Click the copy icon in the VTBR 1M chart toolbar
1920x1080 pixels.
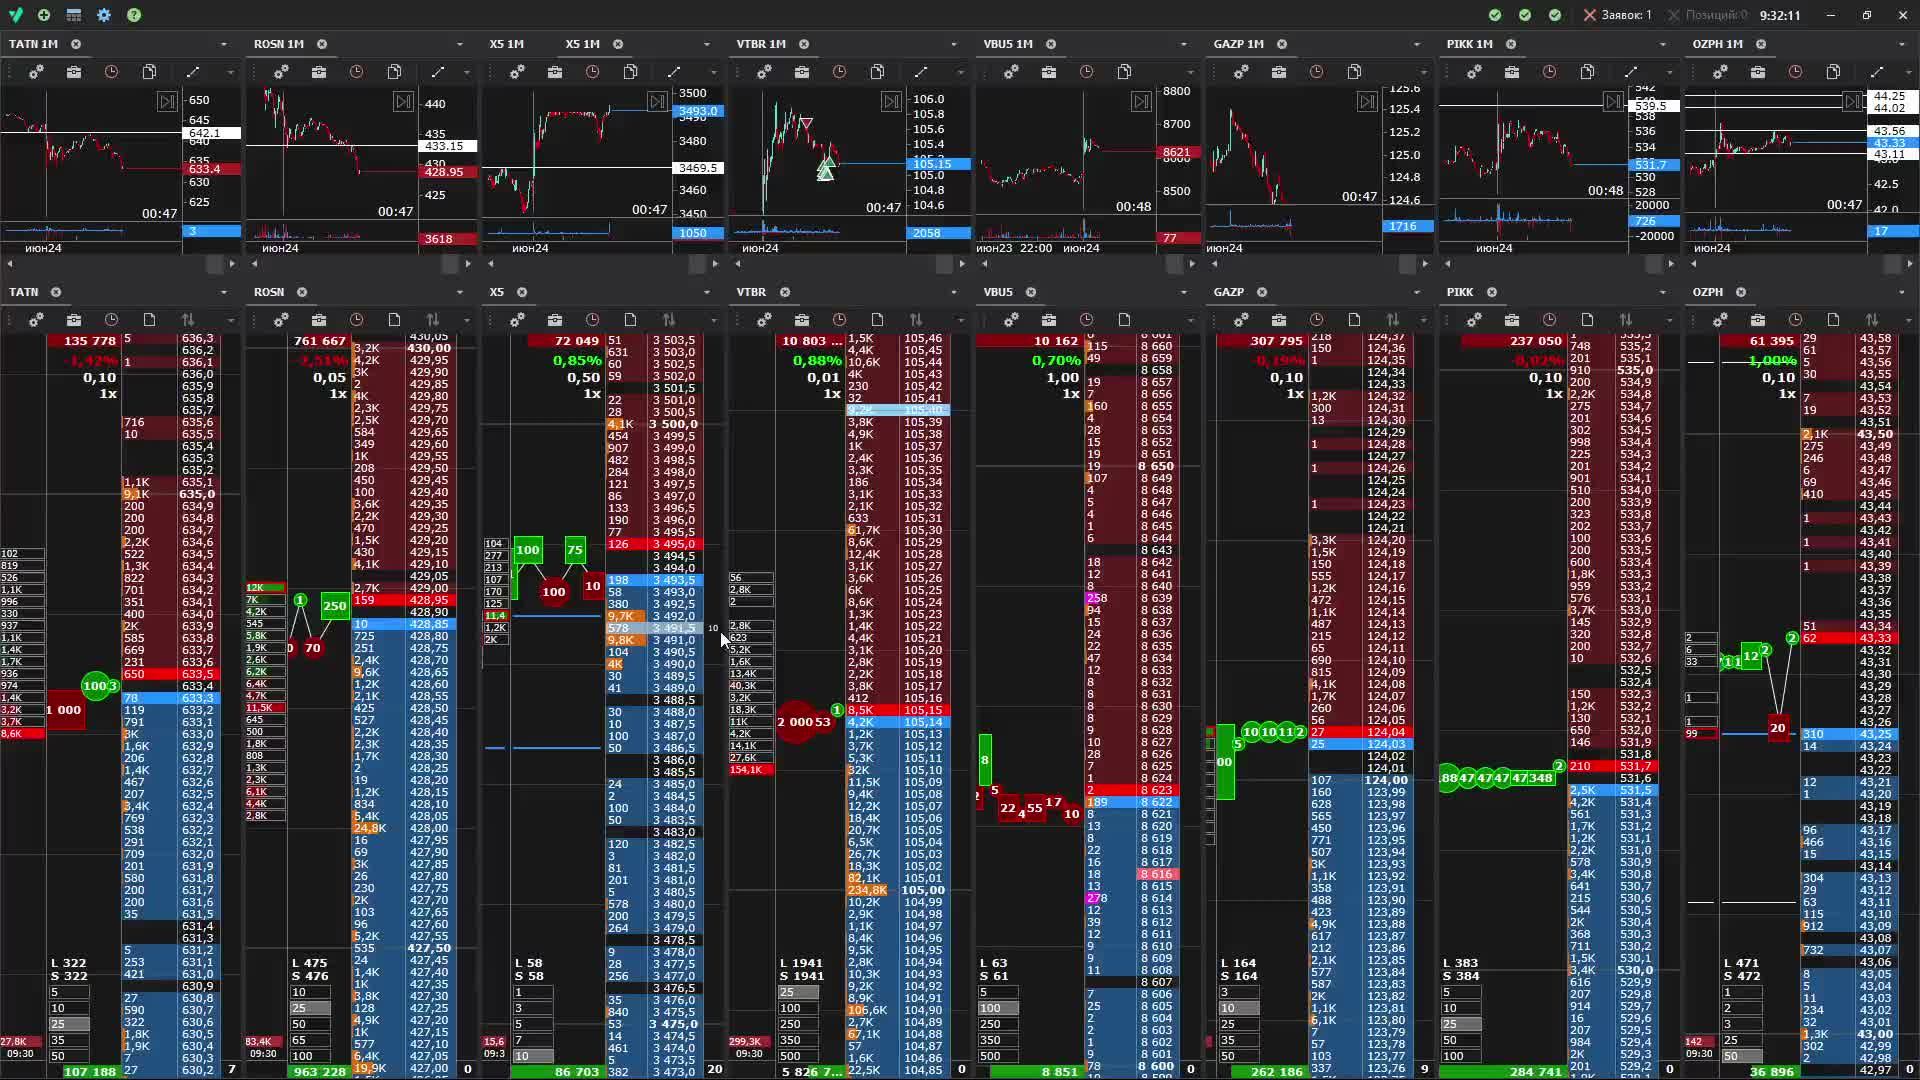[x=877, y=72]
